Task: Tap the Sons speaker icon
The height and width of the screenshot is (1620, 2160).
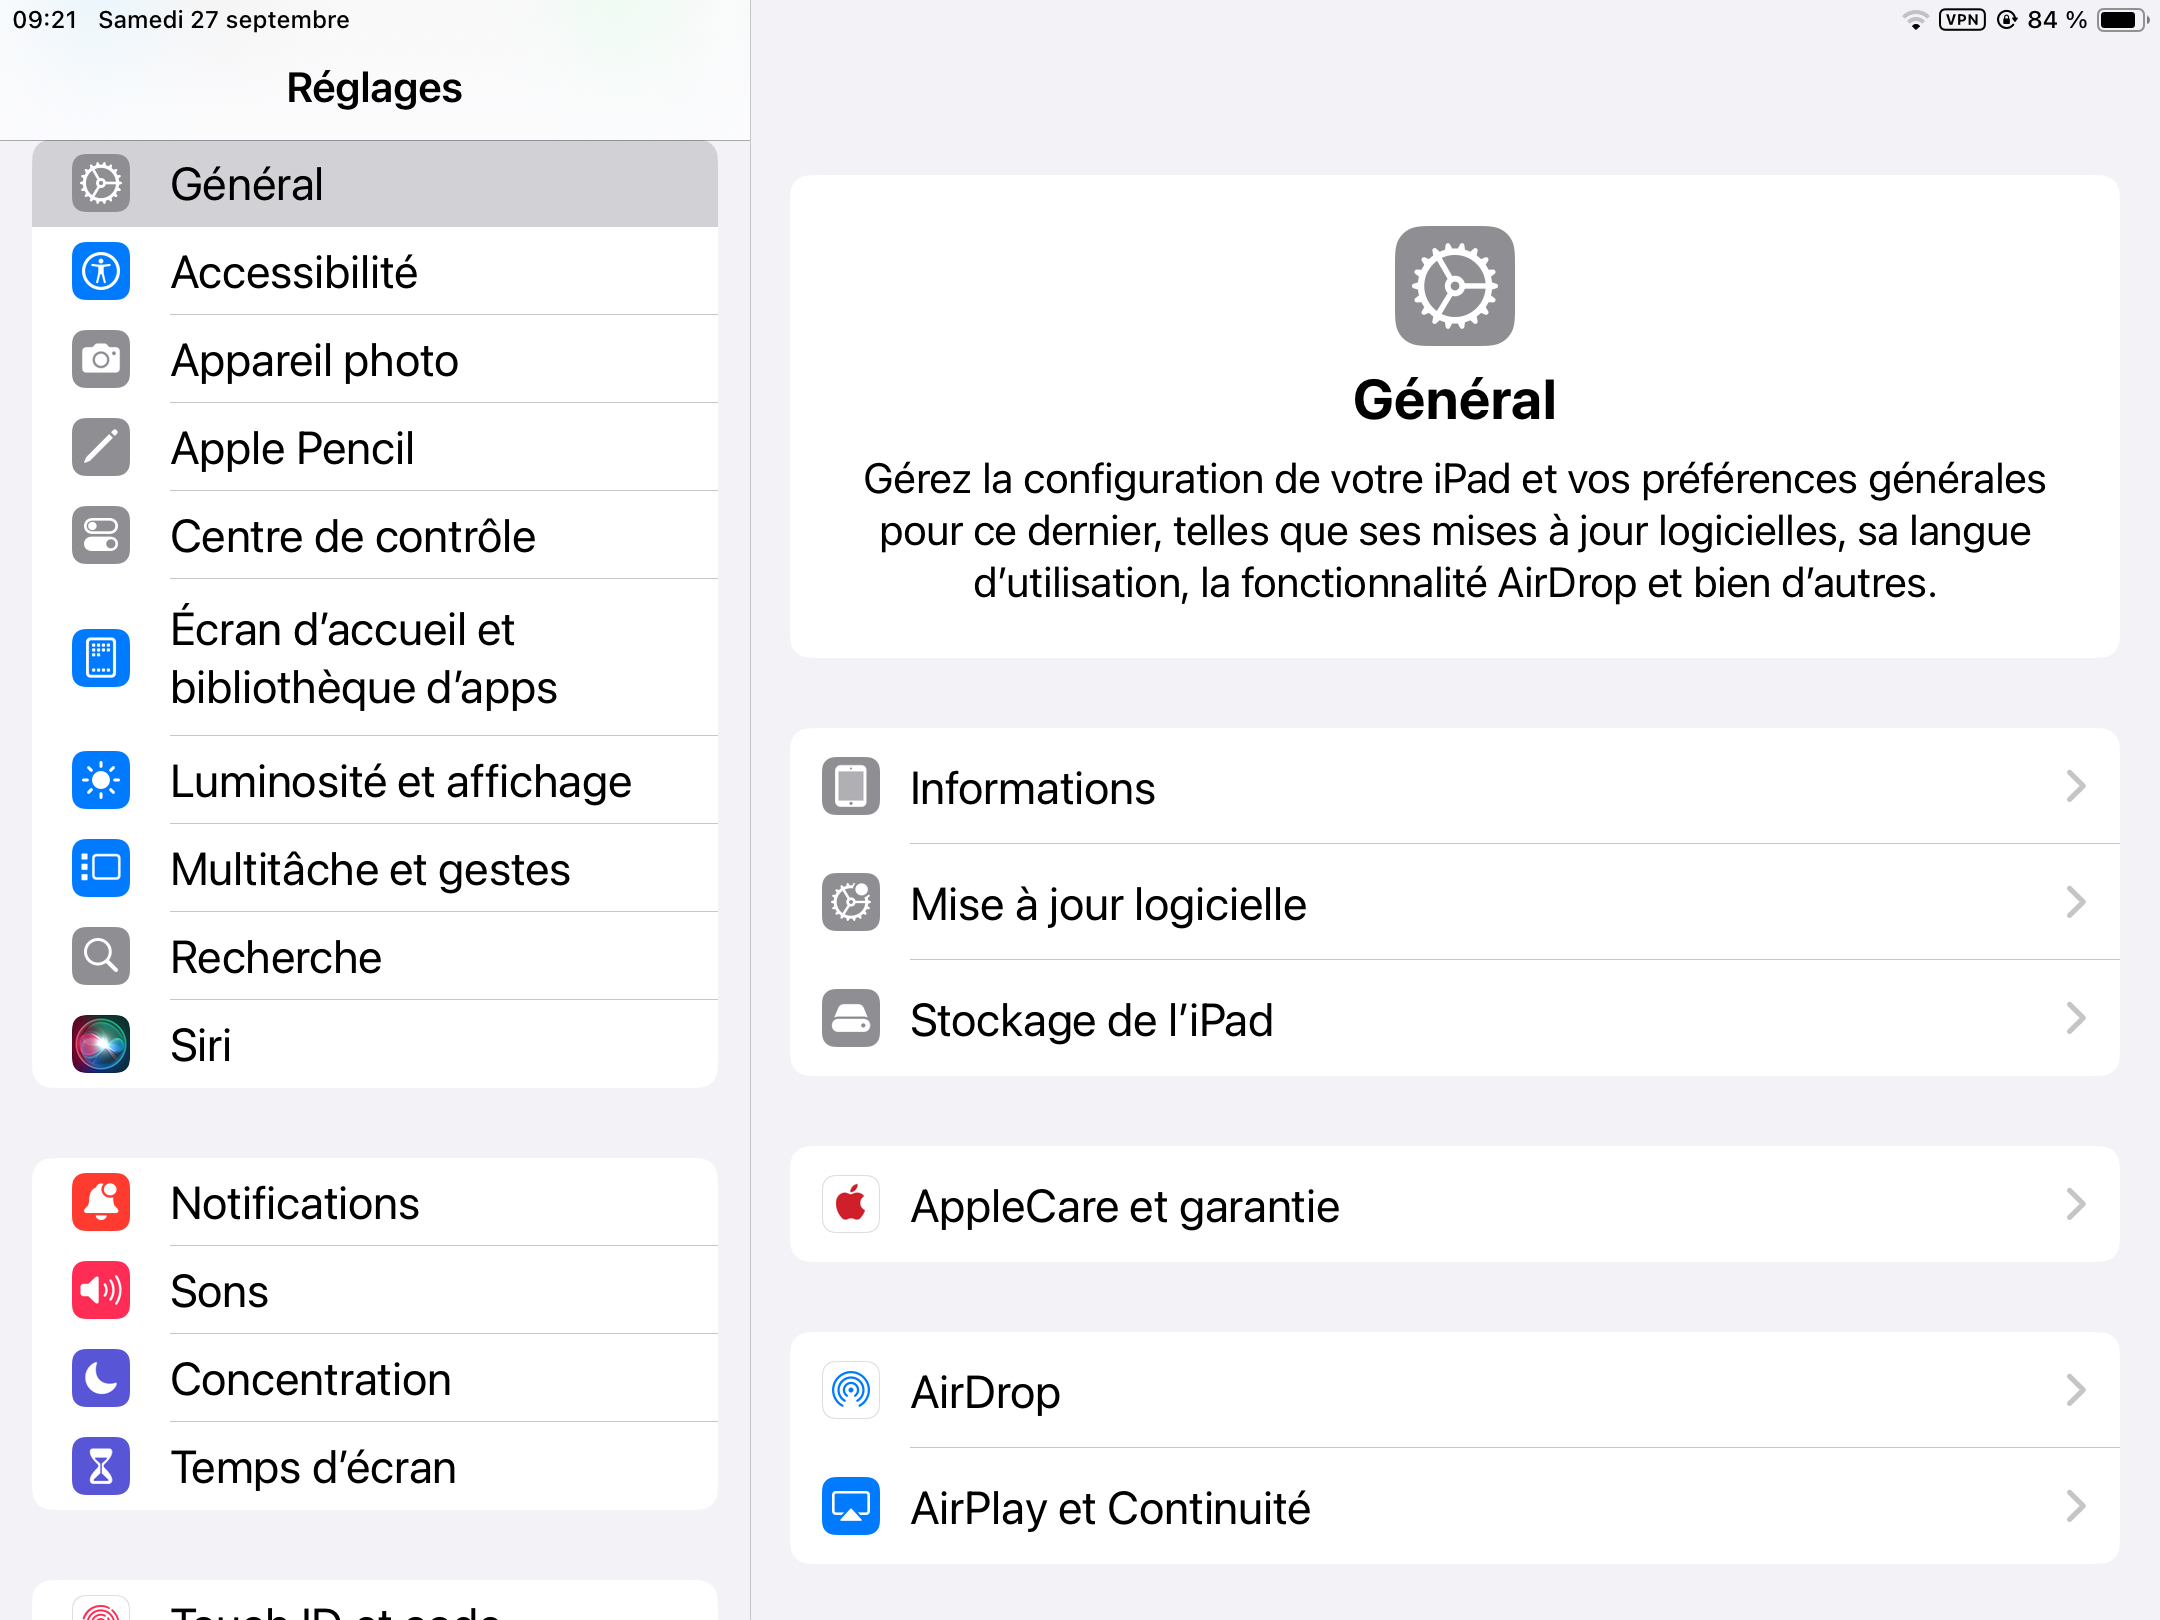Action: point(101,1290)
